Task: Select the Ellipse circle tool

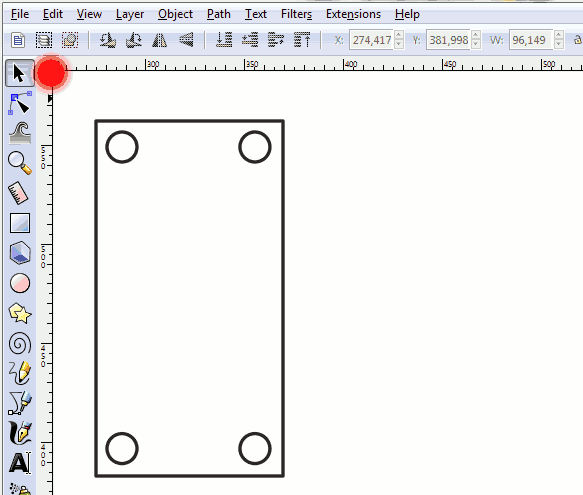Action: pos(20,283)
